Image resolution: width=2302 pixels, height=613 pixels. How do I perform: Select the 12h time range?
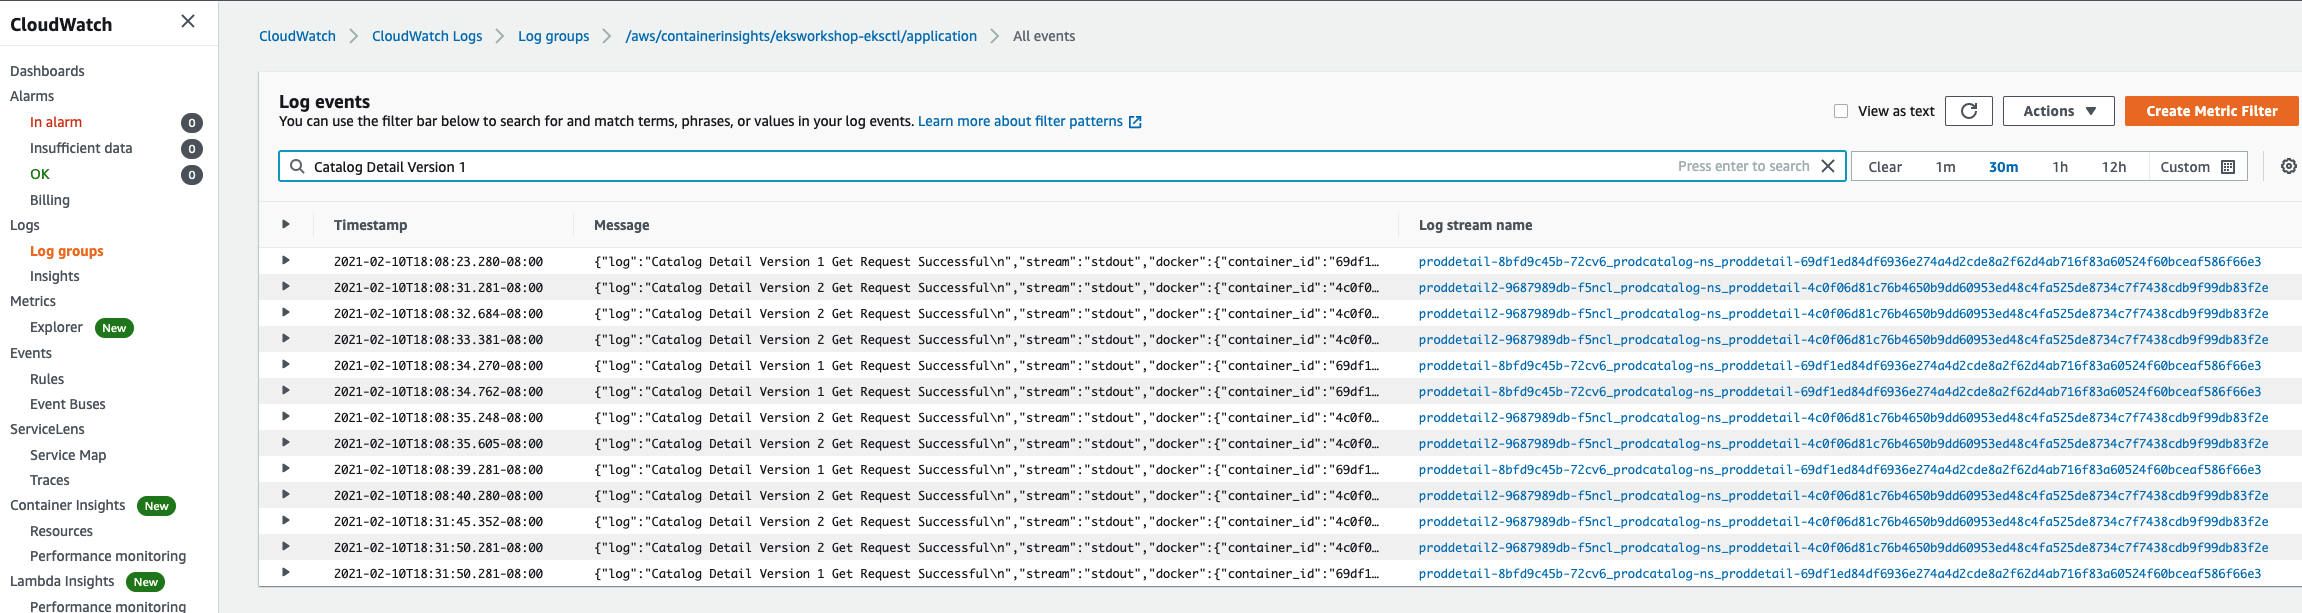(x=2114, y=167)
